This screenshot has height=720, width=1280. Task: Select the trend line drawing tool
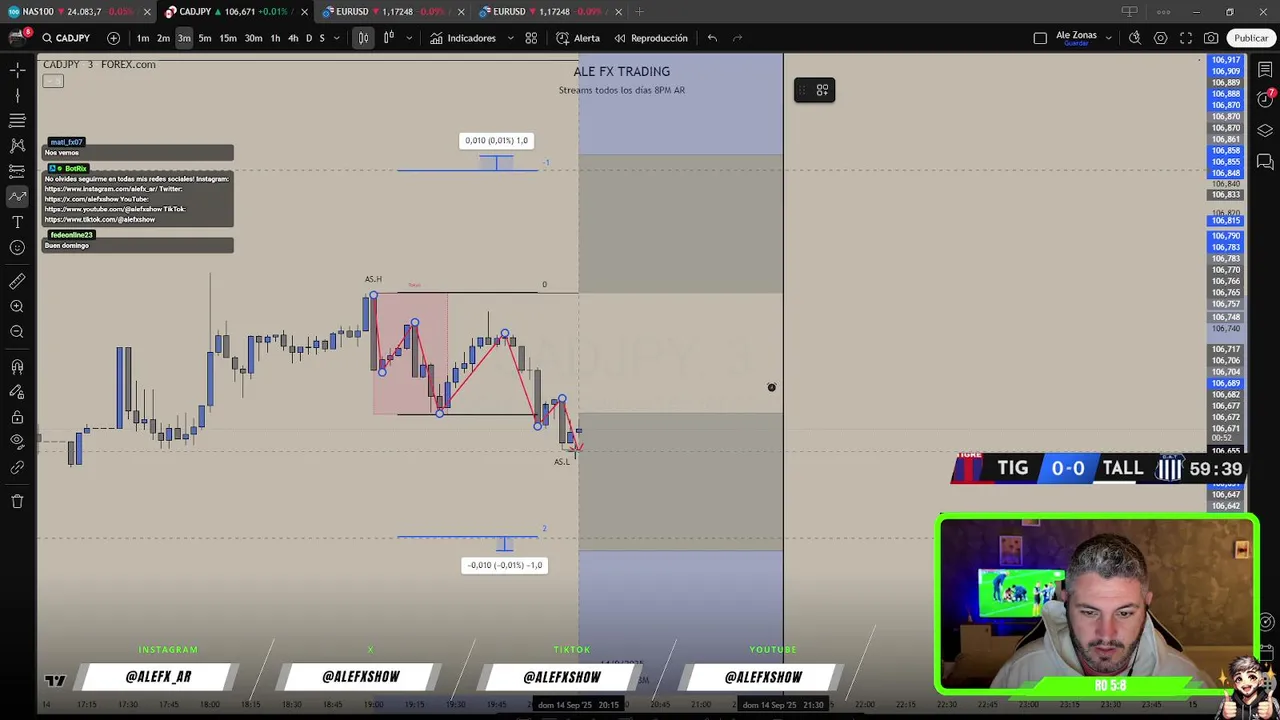tap(17, 95)
